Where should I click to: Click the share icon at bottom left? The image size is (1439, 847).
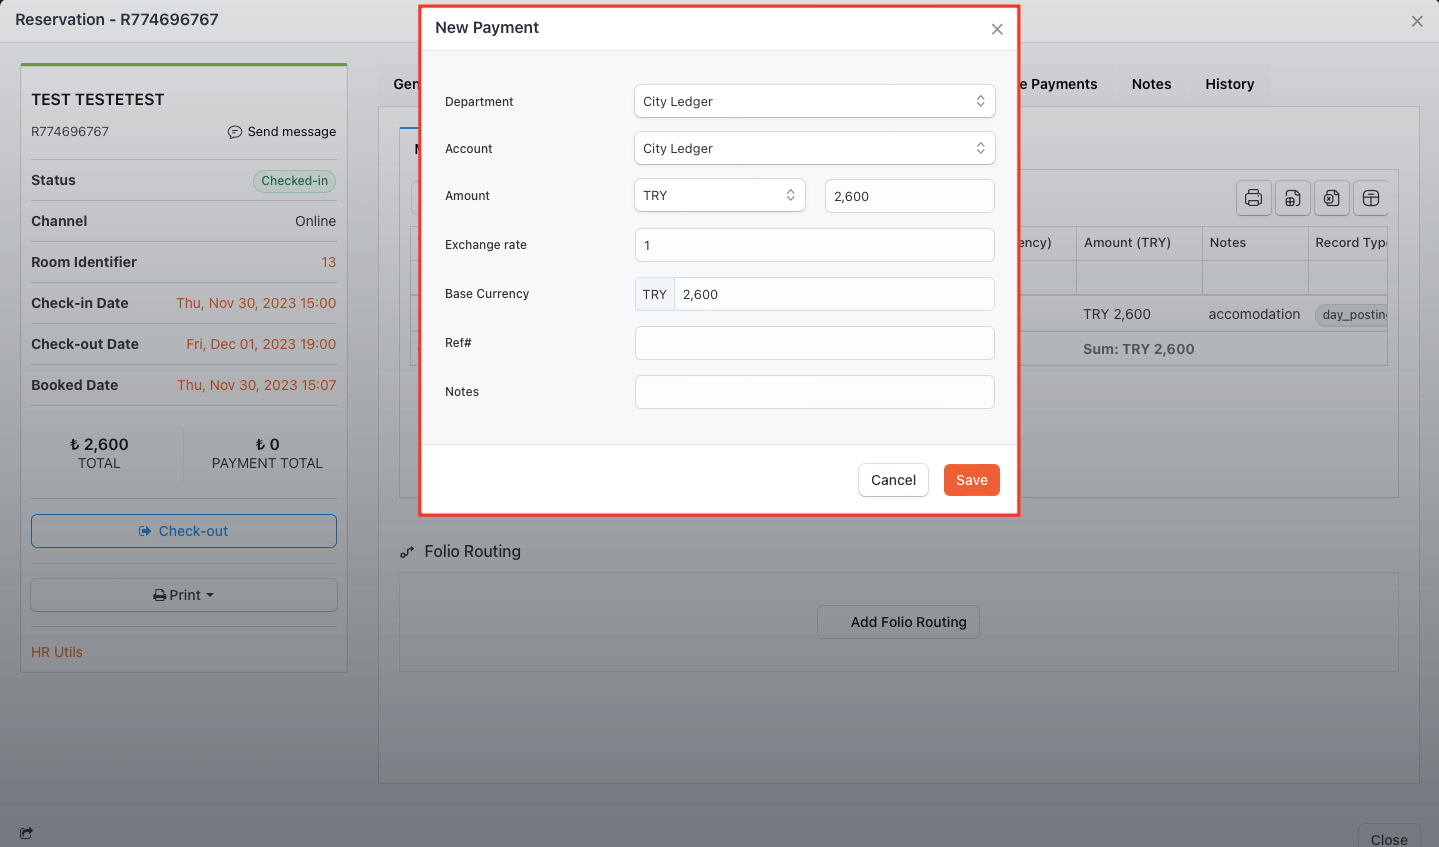pyautogui.click(x=26, y=833)
